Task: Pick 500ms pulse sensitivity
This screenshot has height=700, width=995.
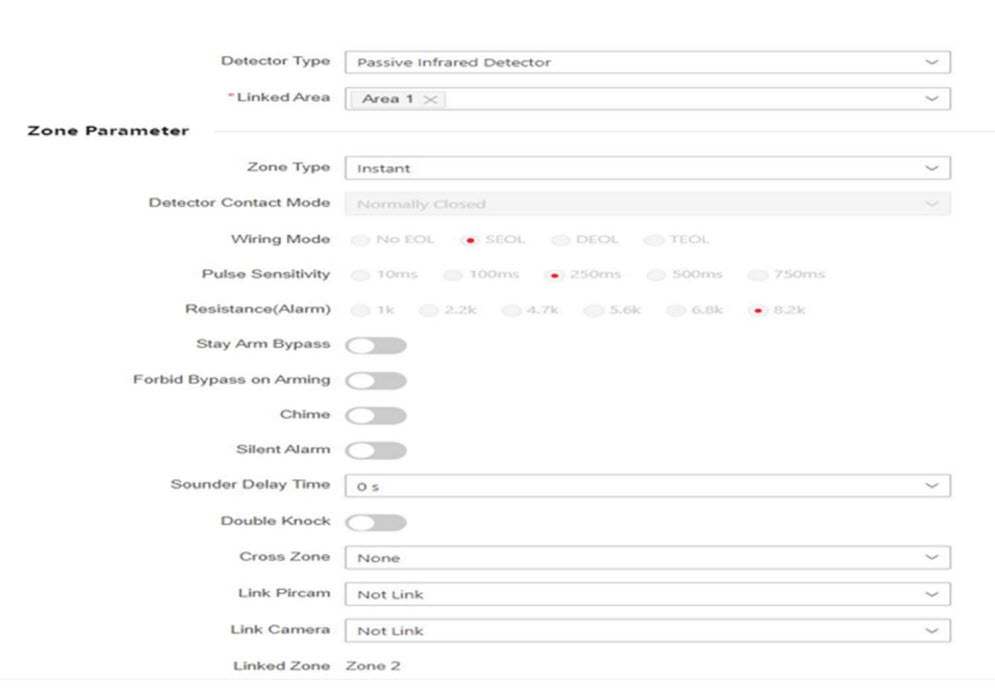Action: click(x=656, y=275)
